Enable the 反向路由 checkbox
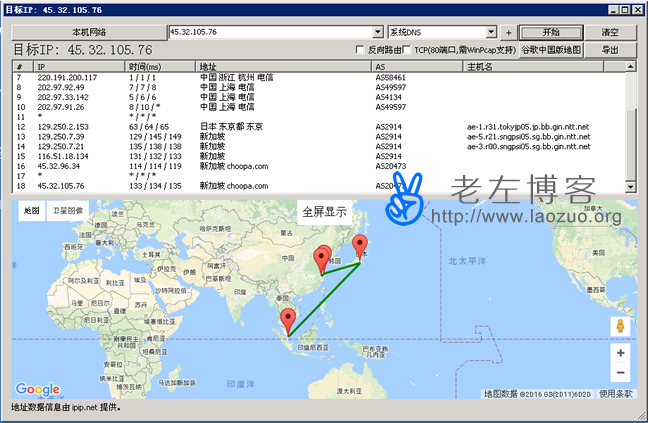 (x=362, y=50)
